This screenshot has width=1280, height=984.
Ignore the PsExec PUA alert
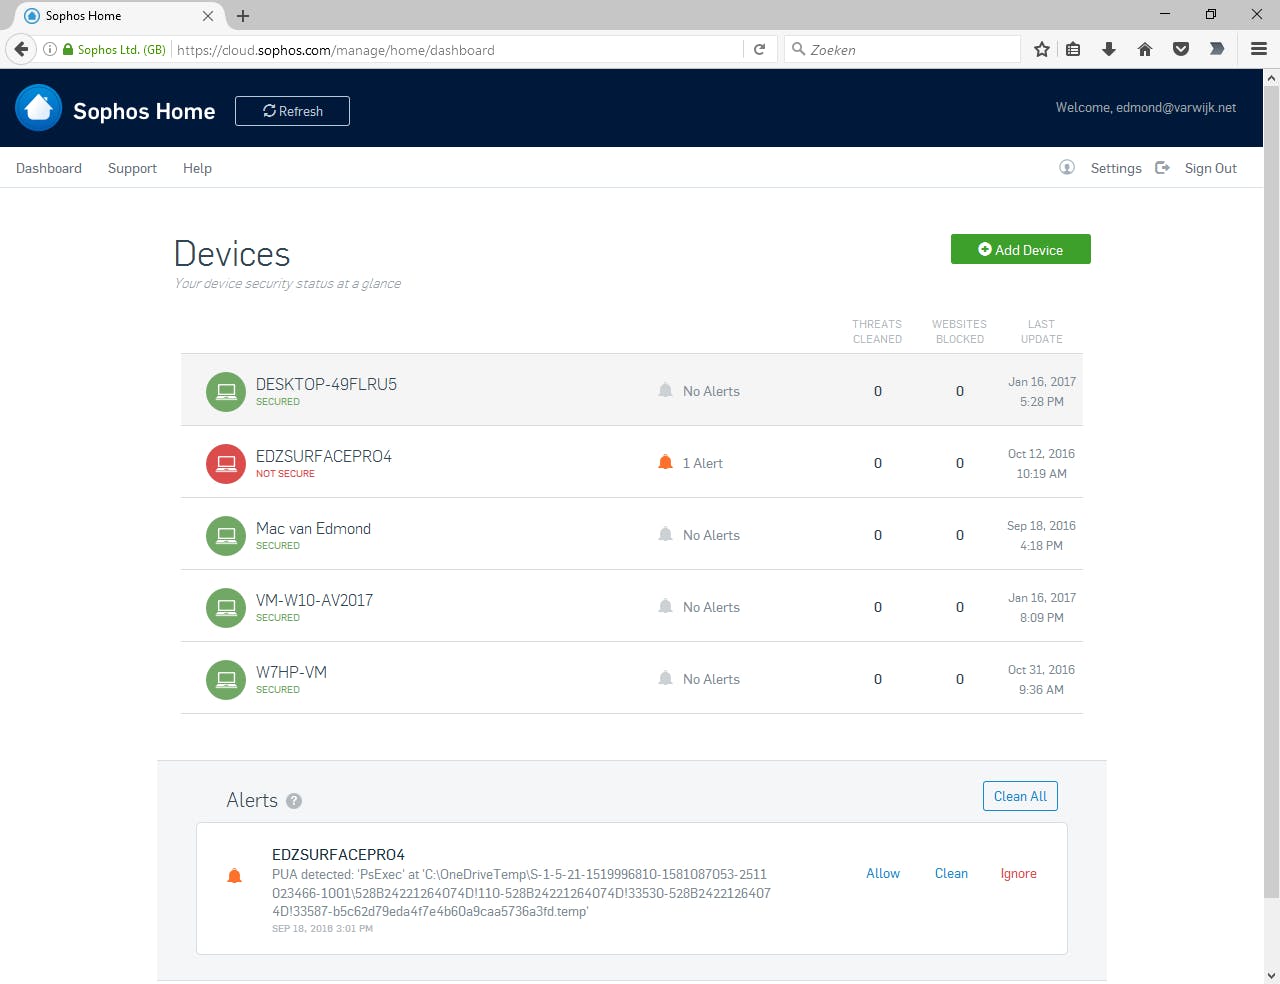click(1018, 873)
